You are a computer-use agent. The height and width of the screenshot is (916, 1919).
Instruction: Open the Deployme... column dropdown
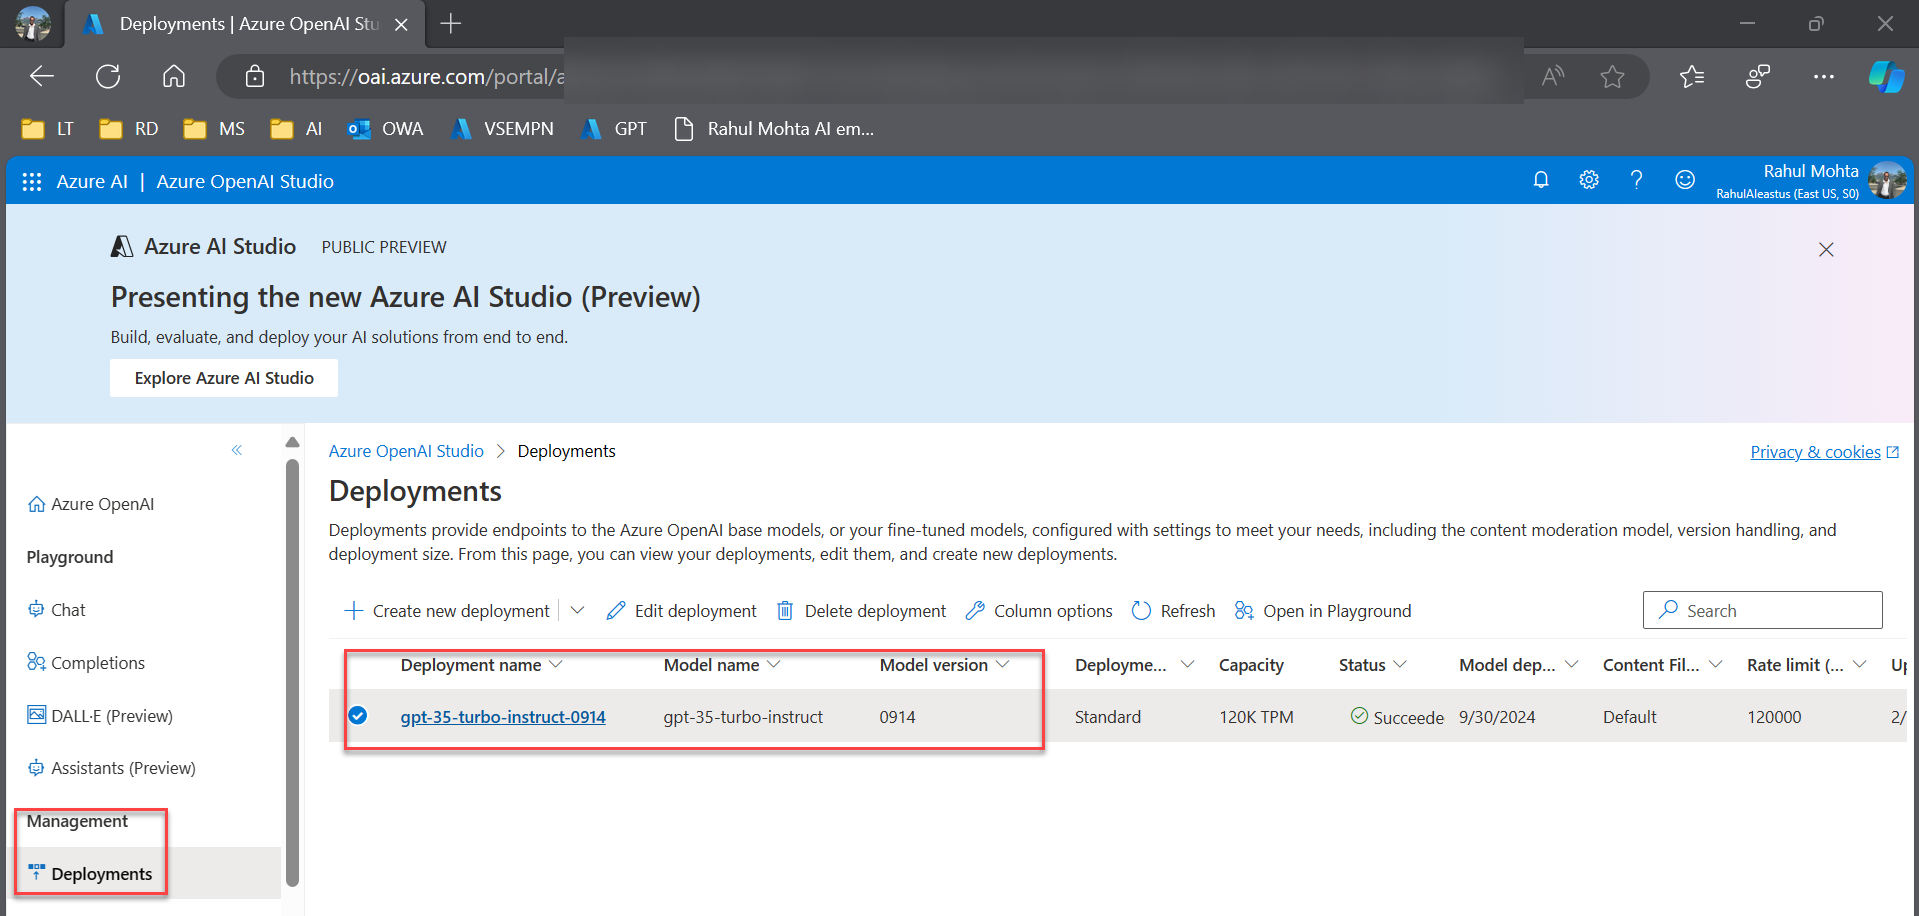(1187, 664)
